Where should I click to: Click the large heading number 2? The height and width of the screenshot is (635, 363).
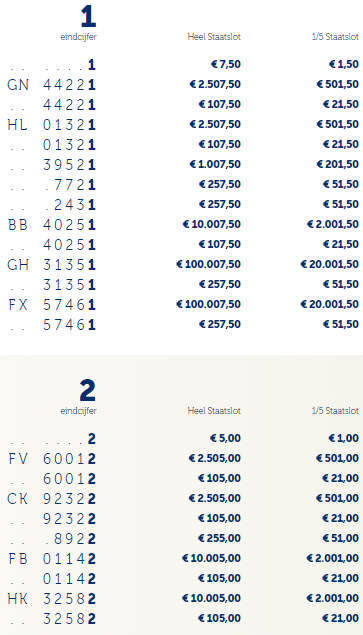click(x=88, y=391)
